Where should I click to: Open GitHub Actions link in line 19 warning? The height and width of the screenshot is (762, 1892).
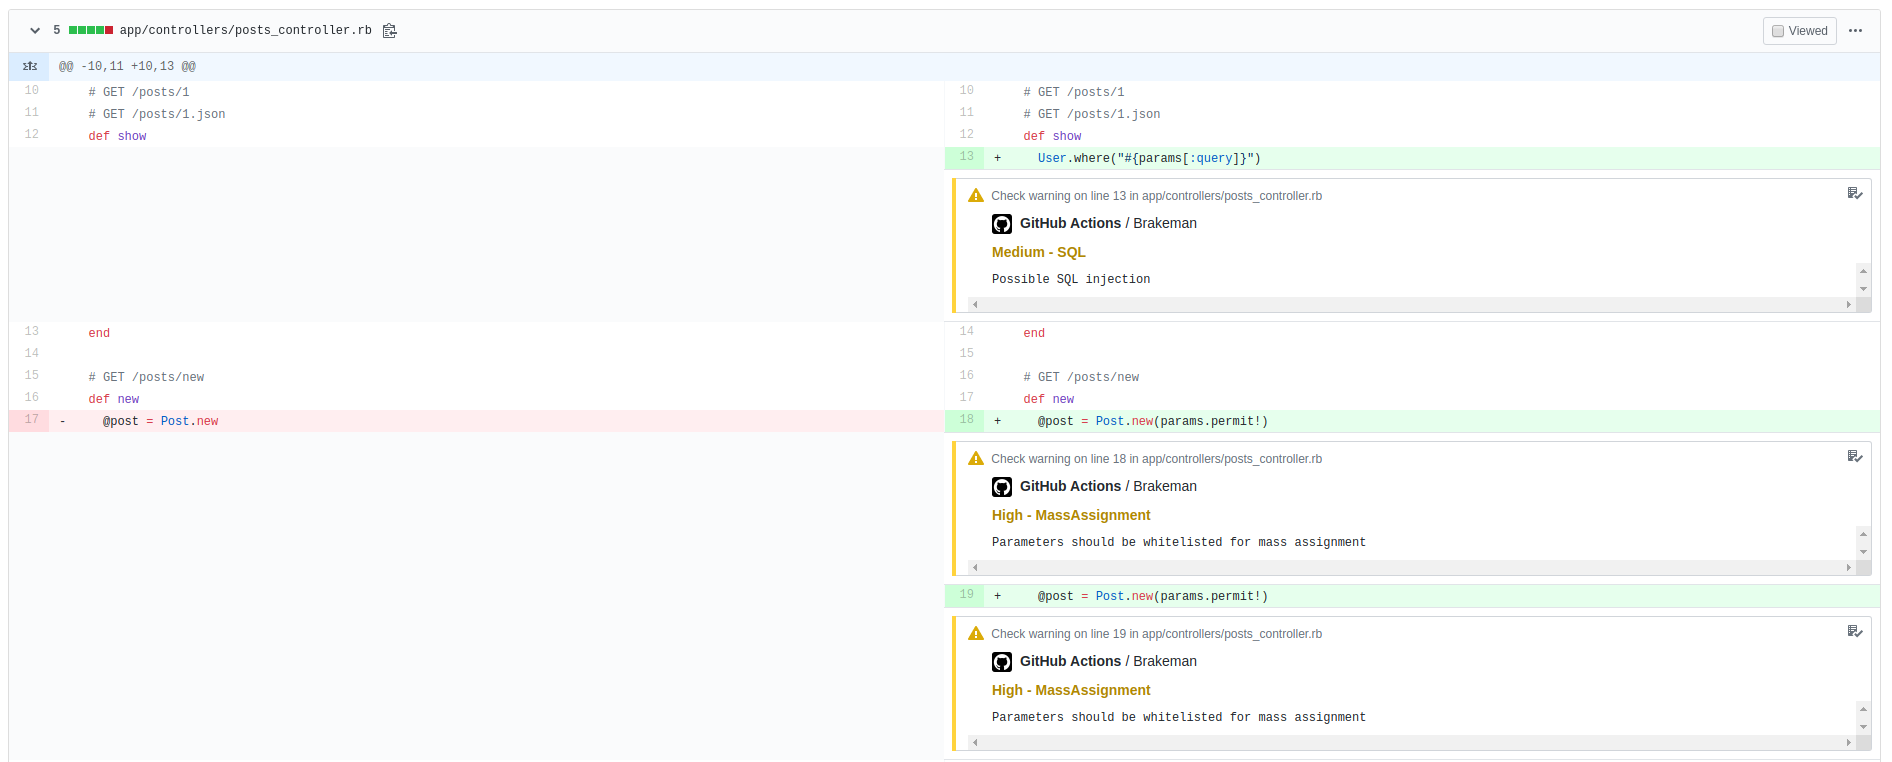1070,661
